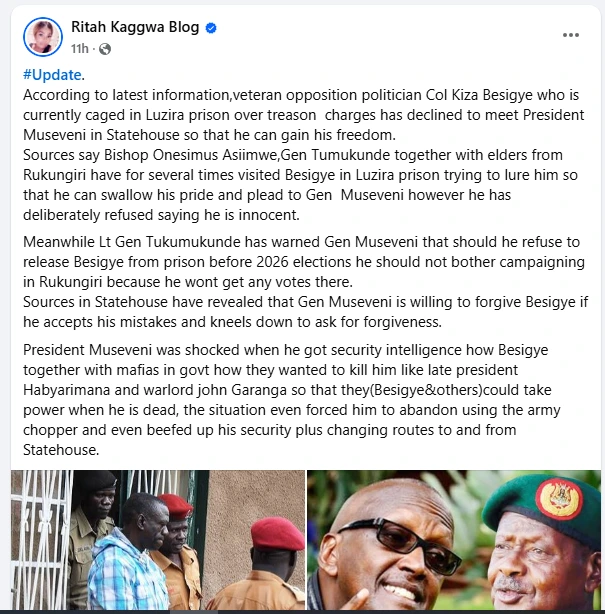Screen dimensions: 605x614
Task: Follow the #Update hashtag
Action: (x=52, y=75)
